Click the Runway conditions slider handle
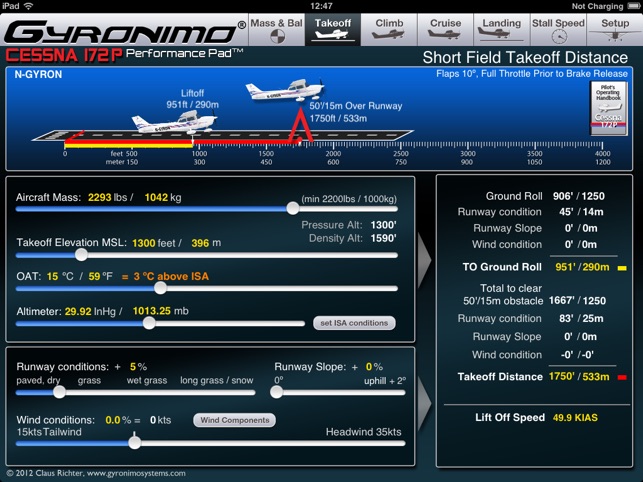 tap(59, 392)
